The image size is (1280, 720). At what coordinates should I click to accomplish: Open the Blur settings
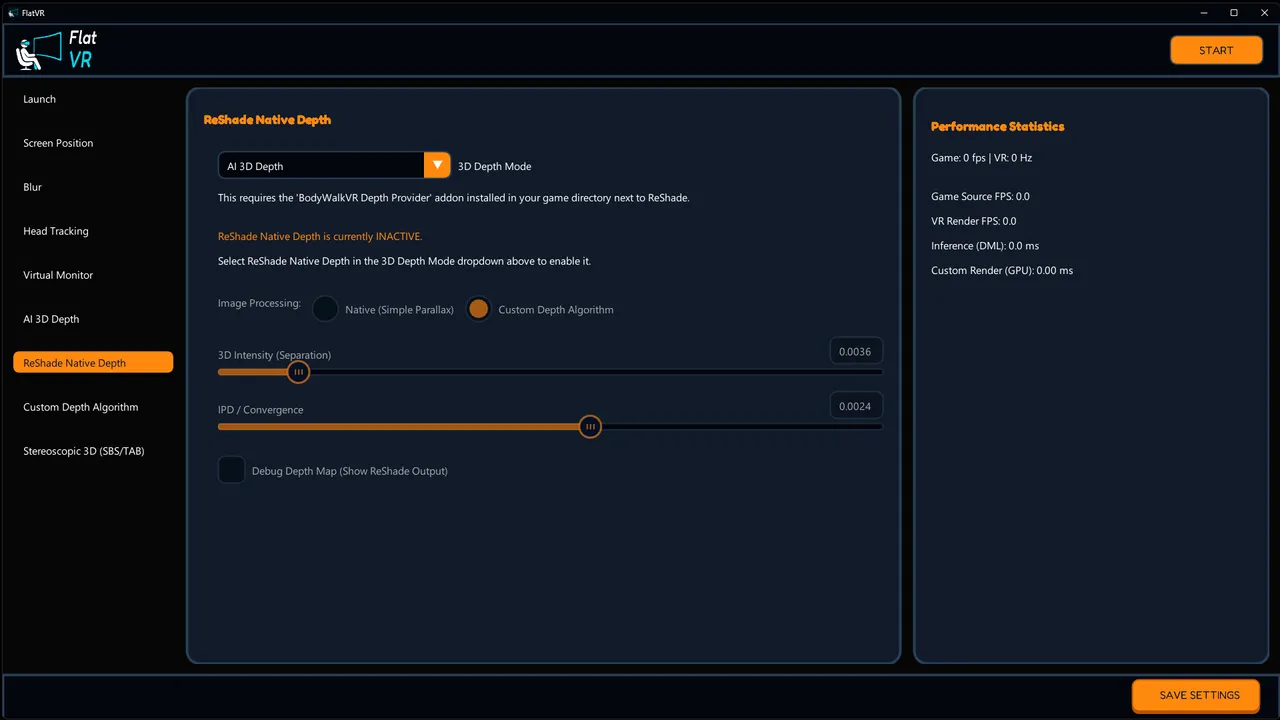(93, 187)
